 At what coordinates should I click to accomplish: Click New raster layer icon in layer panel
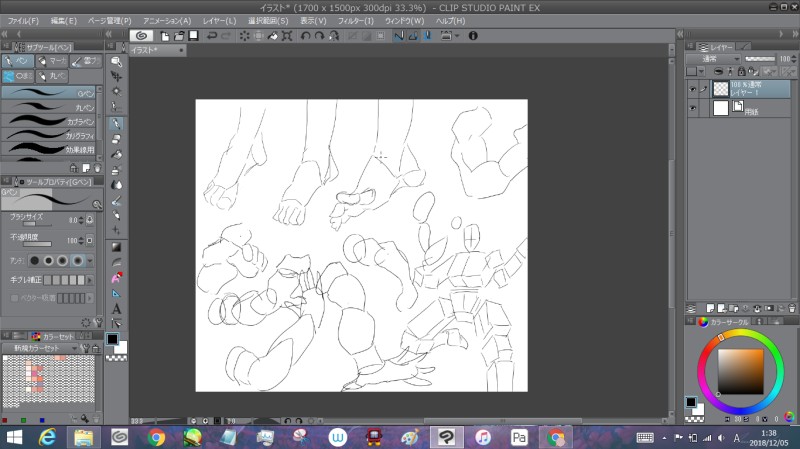[x=710, y=308]
